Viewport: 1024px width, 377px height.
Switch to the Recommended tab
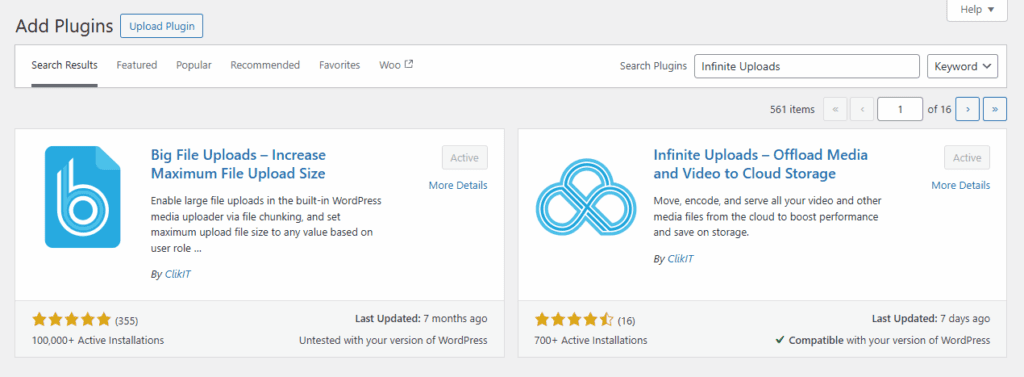tap(265, 65)
